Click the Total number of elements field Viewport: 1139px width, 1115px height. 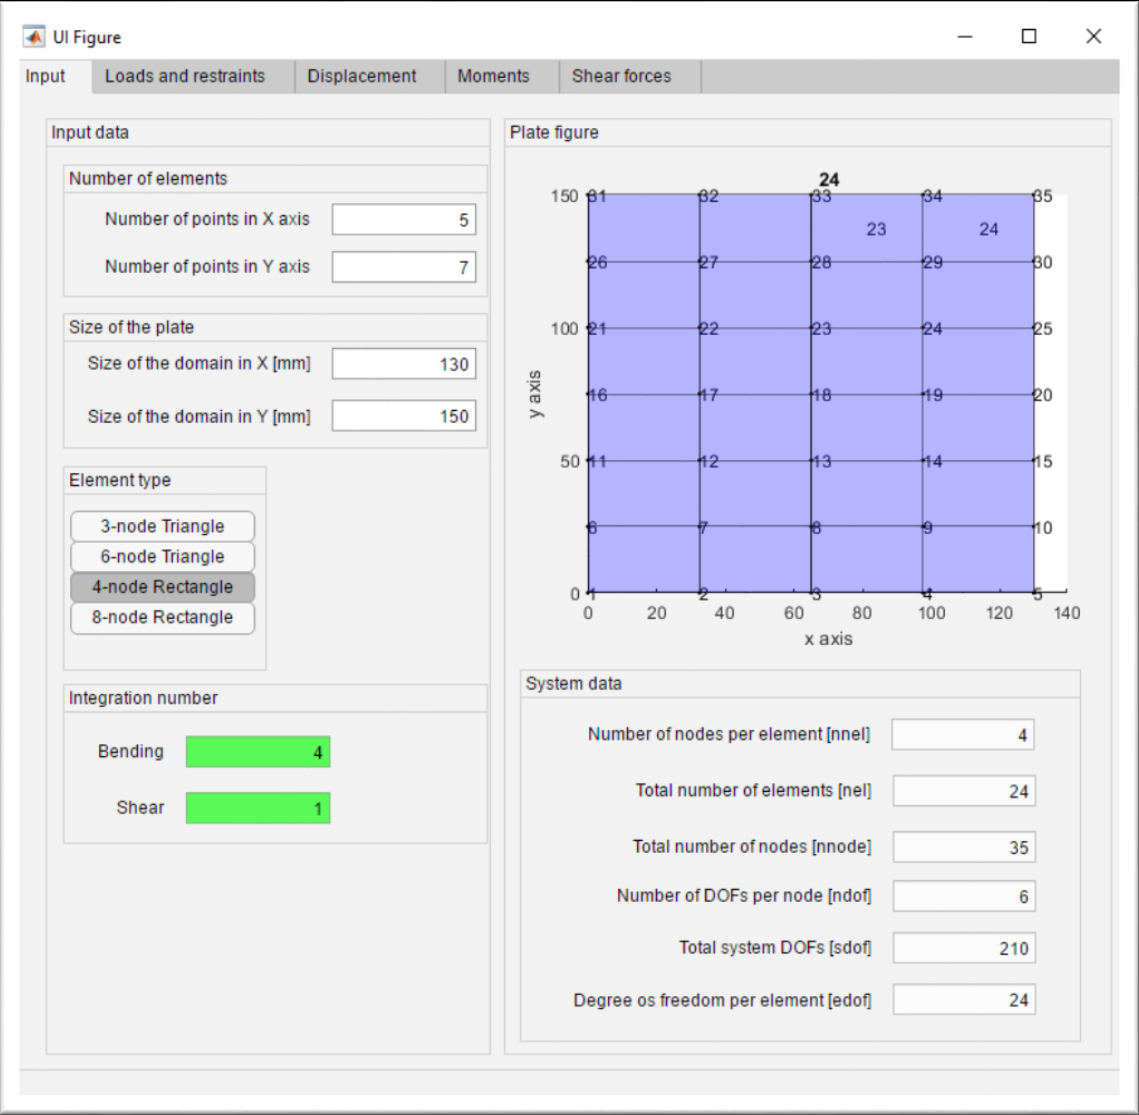tap(964, 791)
